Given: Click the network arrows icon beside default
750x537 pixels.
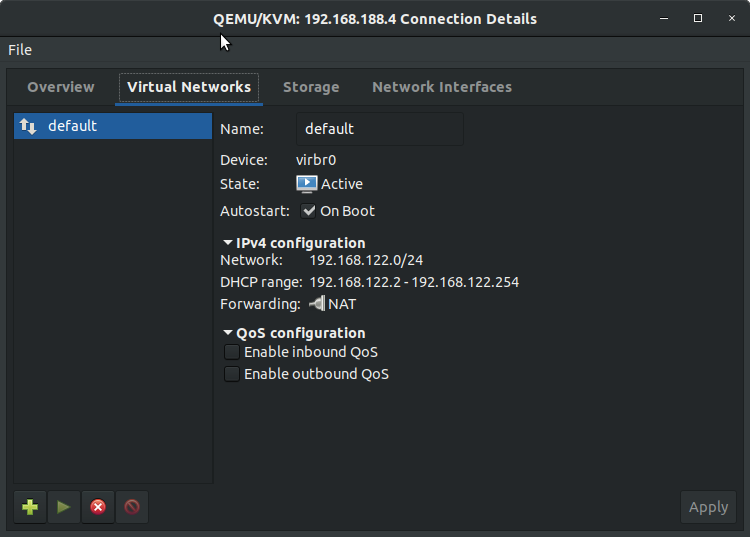Looking at the screenshot, I should pos(28,126).
